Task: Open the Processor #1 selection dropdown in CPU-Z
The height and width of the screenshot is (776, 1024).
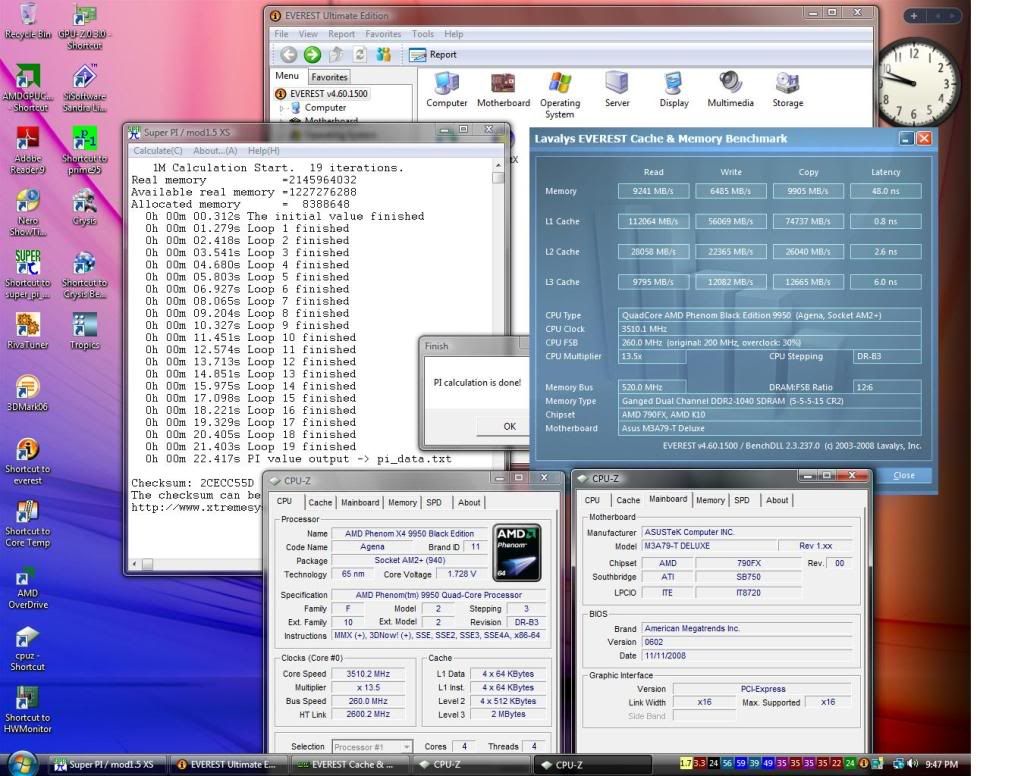Action: (x=372, y=747)
